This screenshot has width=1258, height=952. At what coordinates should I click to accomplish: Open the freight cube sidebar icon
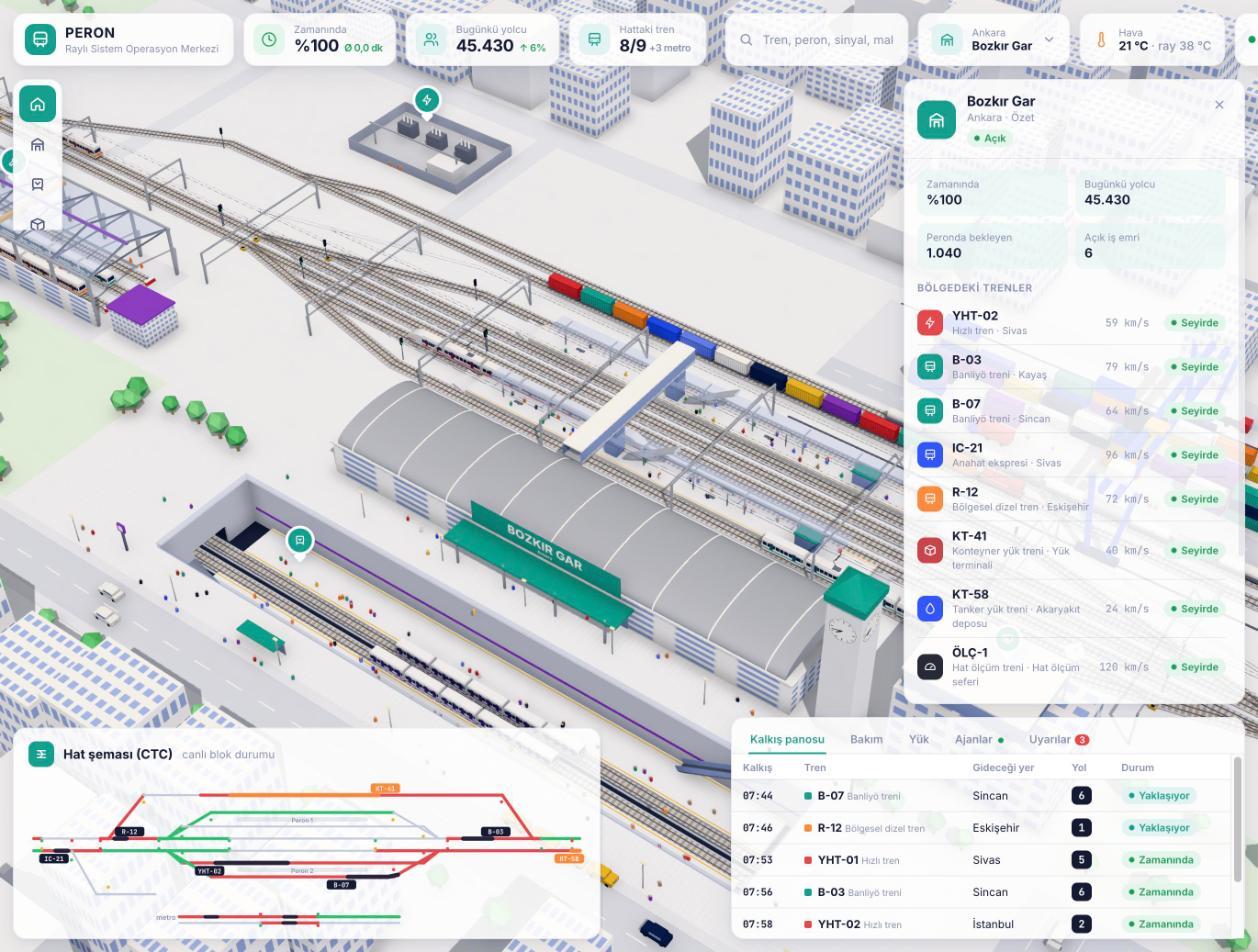(x=38, y=224)
